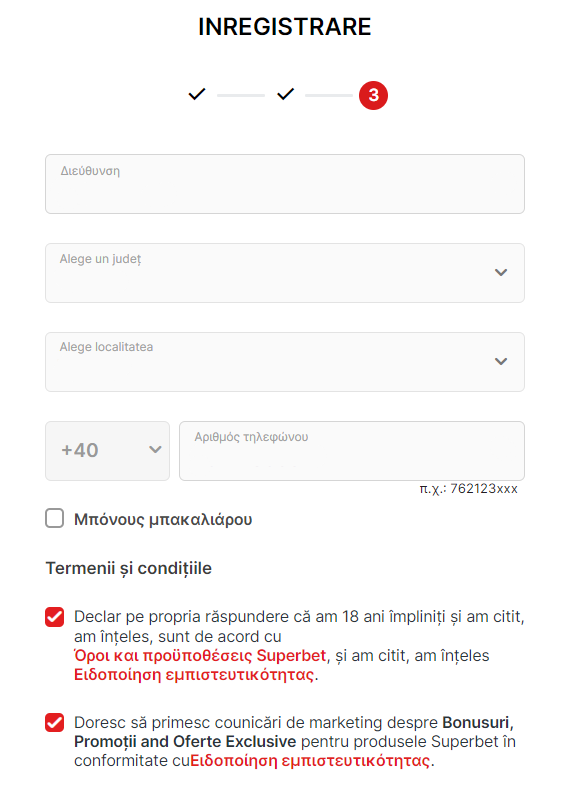571x790 pixels.
Task: Open the Alege un județ dropdown
Action: click(285, 273)
